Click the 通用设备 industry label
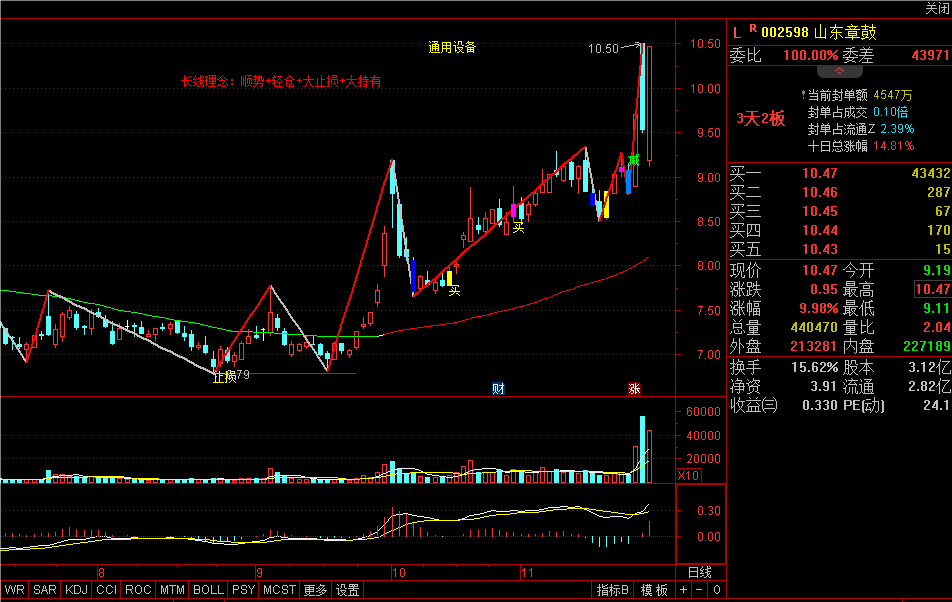952x602 pixels. [x=452, y=47]
